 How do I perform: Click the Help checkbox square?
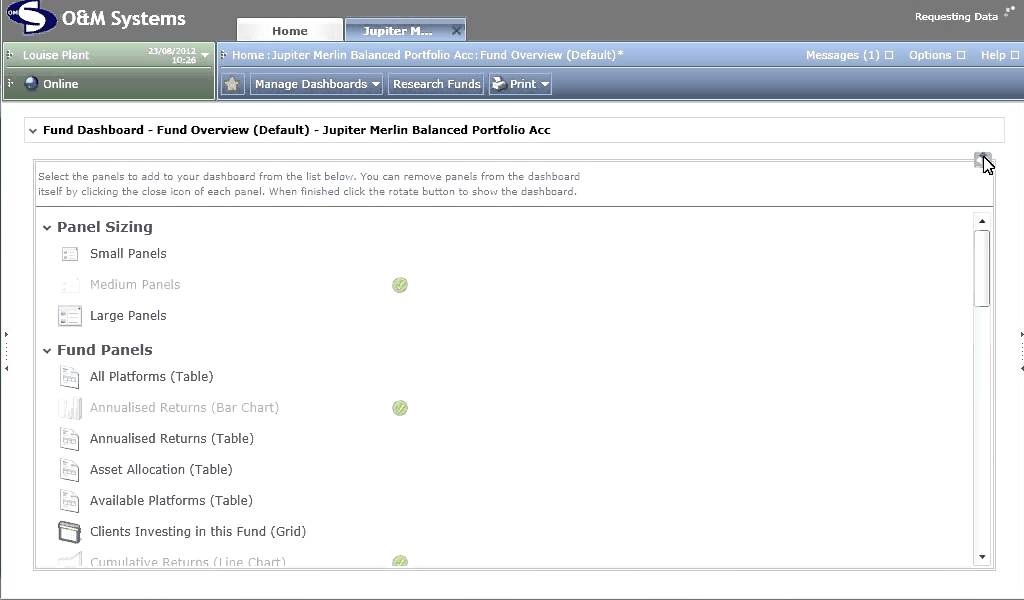click(1015, 55)
